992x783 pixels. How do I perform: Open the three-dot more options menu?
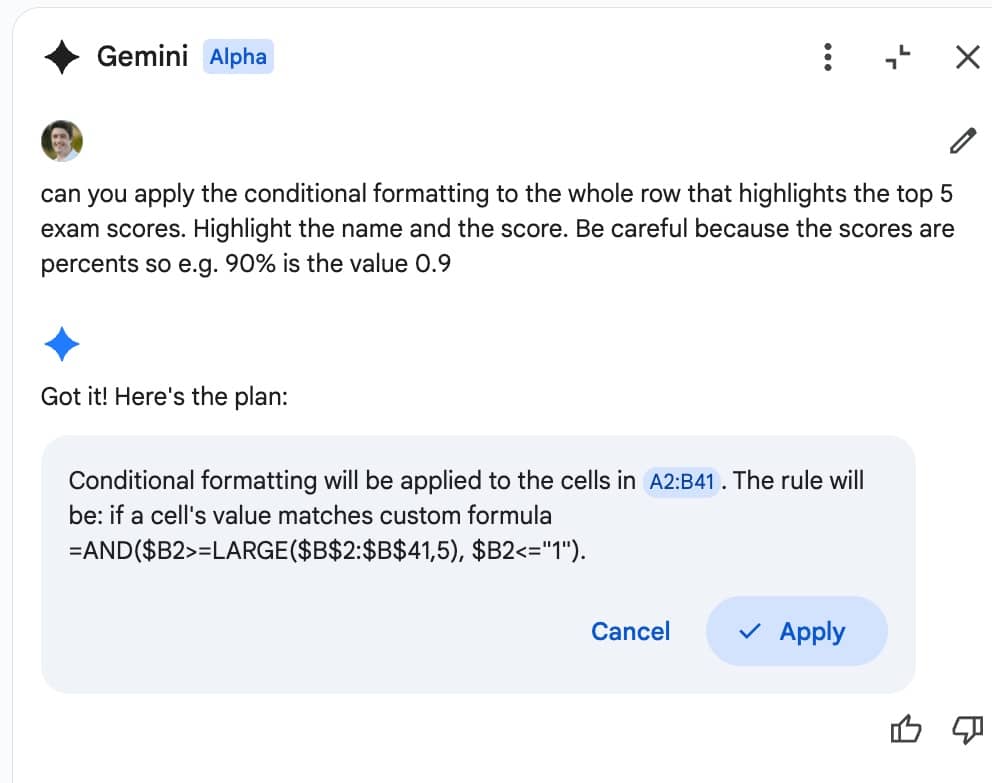pyautogui.click(x=828, y=57)
